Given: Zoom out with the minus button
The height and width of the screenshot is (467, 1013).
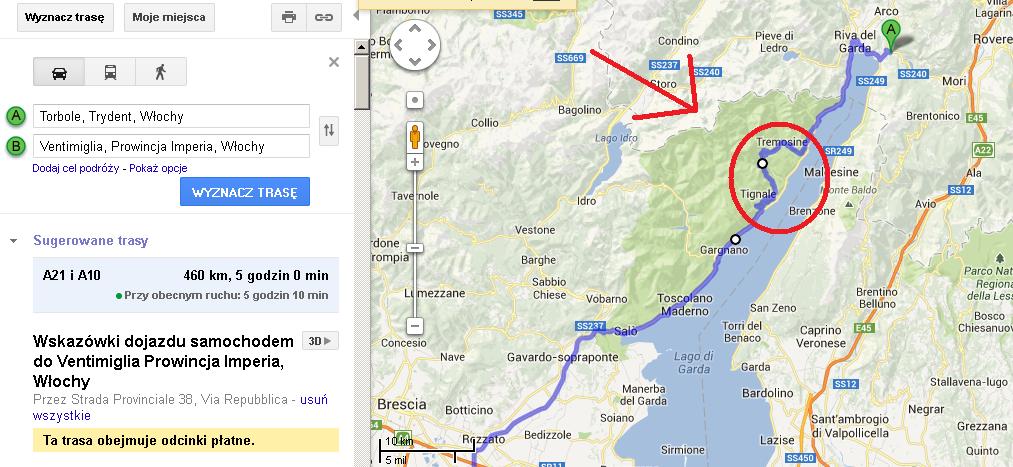Looking at the screenshot, I should [x=415, y=326].
